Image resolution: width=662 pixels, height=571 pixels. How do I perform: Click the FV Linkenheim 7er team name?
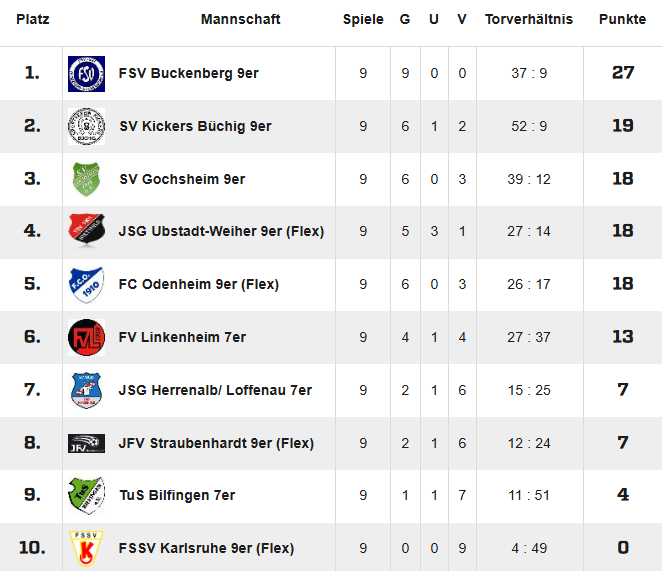[x=182, y=337]
